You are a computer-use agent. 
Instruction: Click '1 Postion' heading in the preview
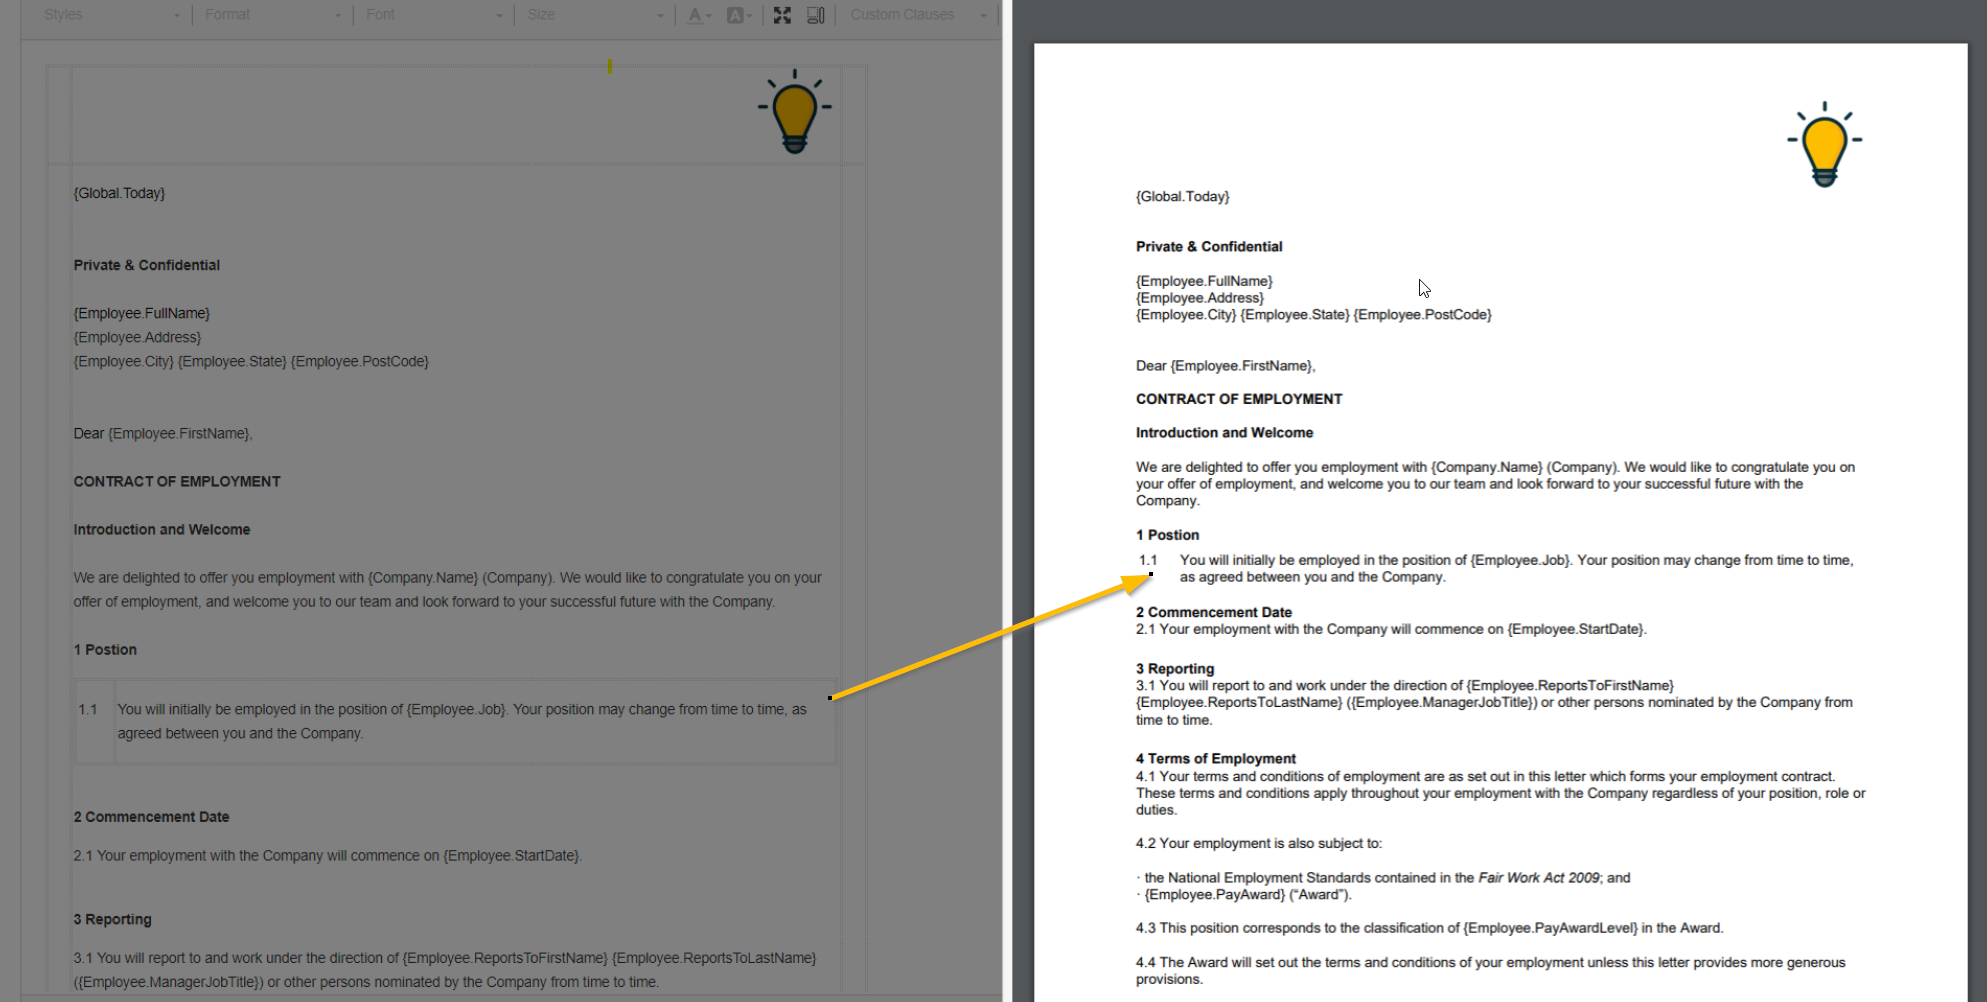coord(1167,535)
